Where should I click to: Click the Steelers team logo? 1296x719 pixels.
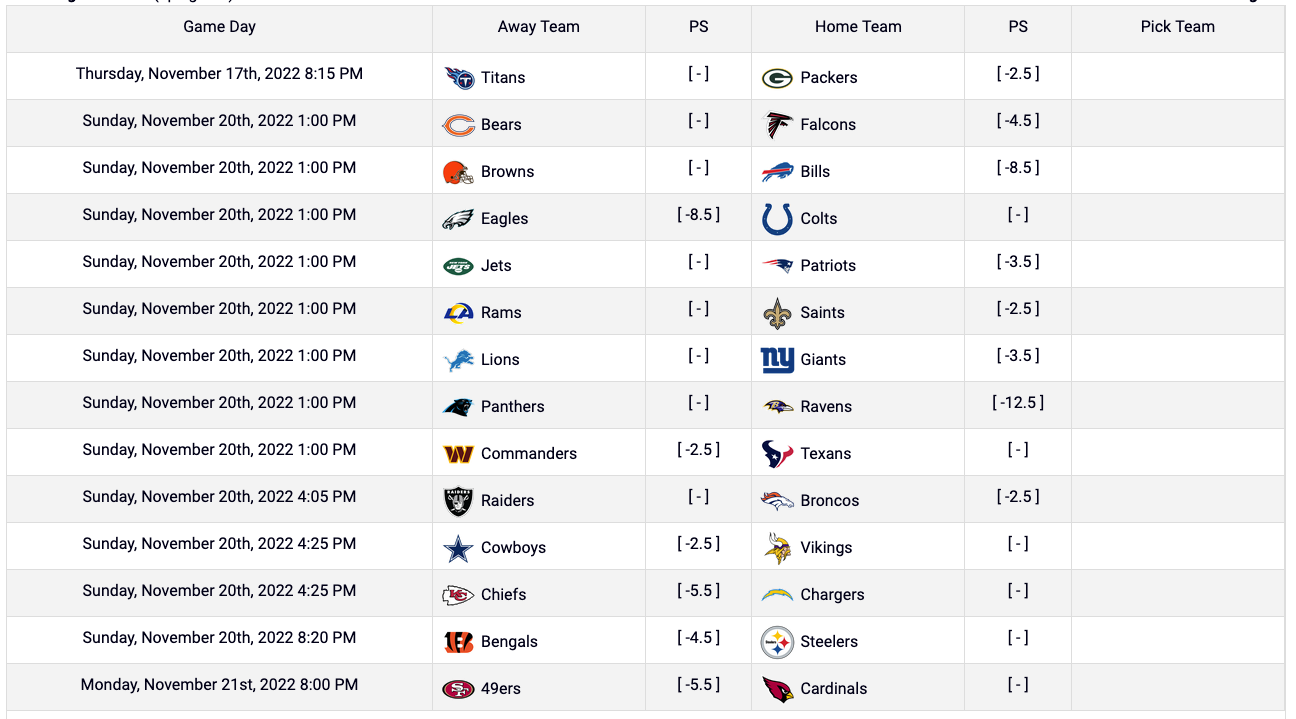click(x=777, y=642)
